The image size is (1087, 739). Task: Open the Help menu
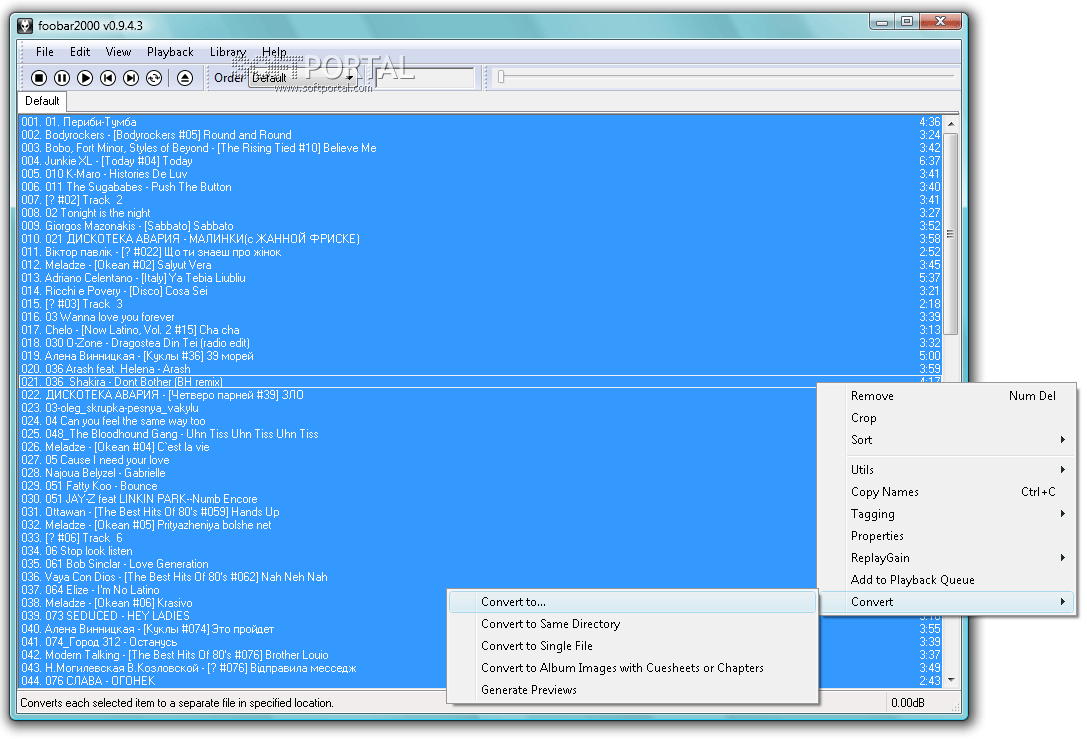[x=274, y=52]
